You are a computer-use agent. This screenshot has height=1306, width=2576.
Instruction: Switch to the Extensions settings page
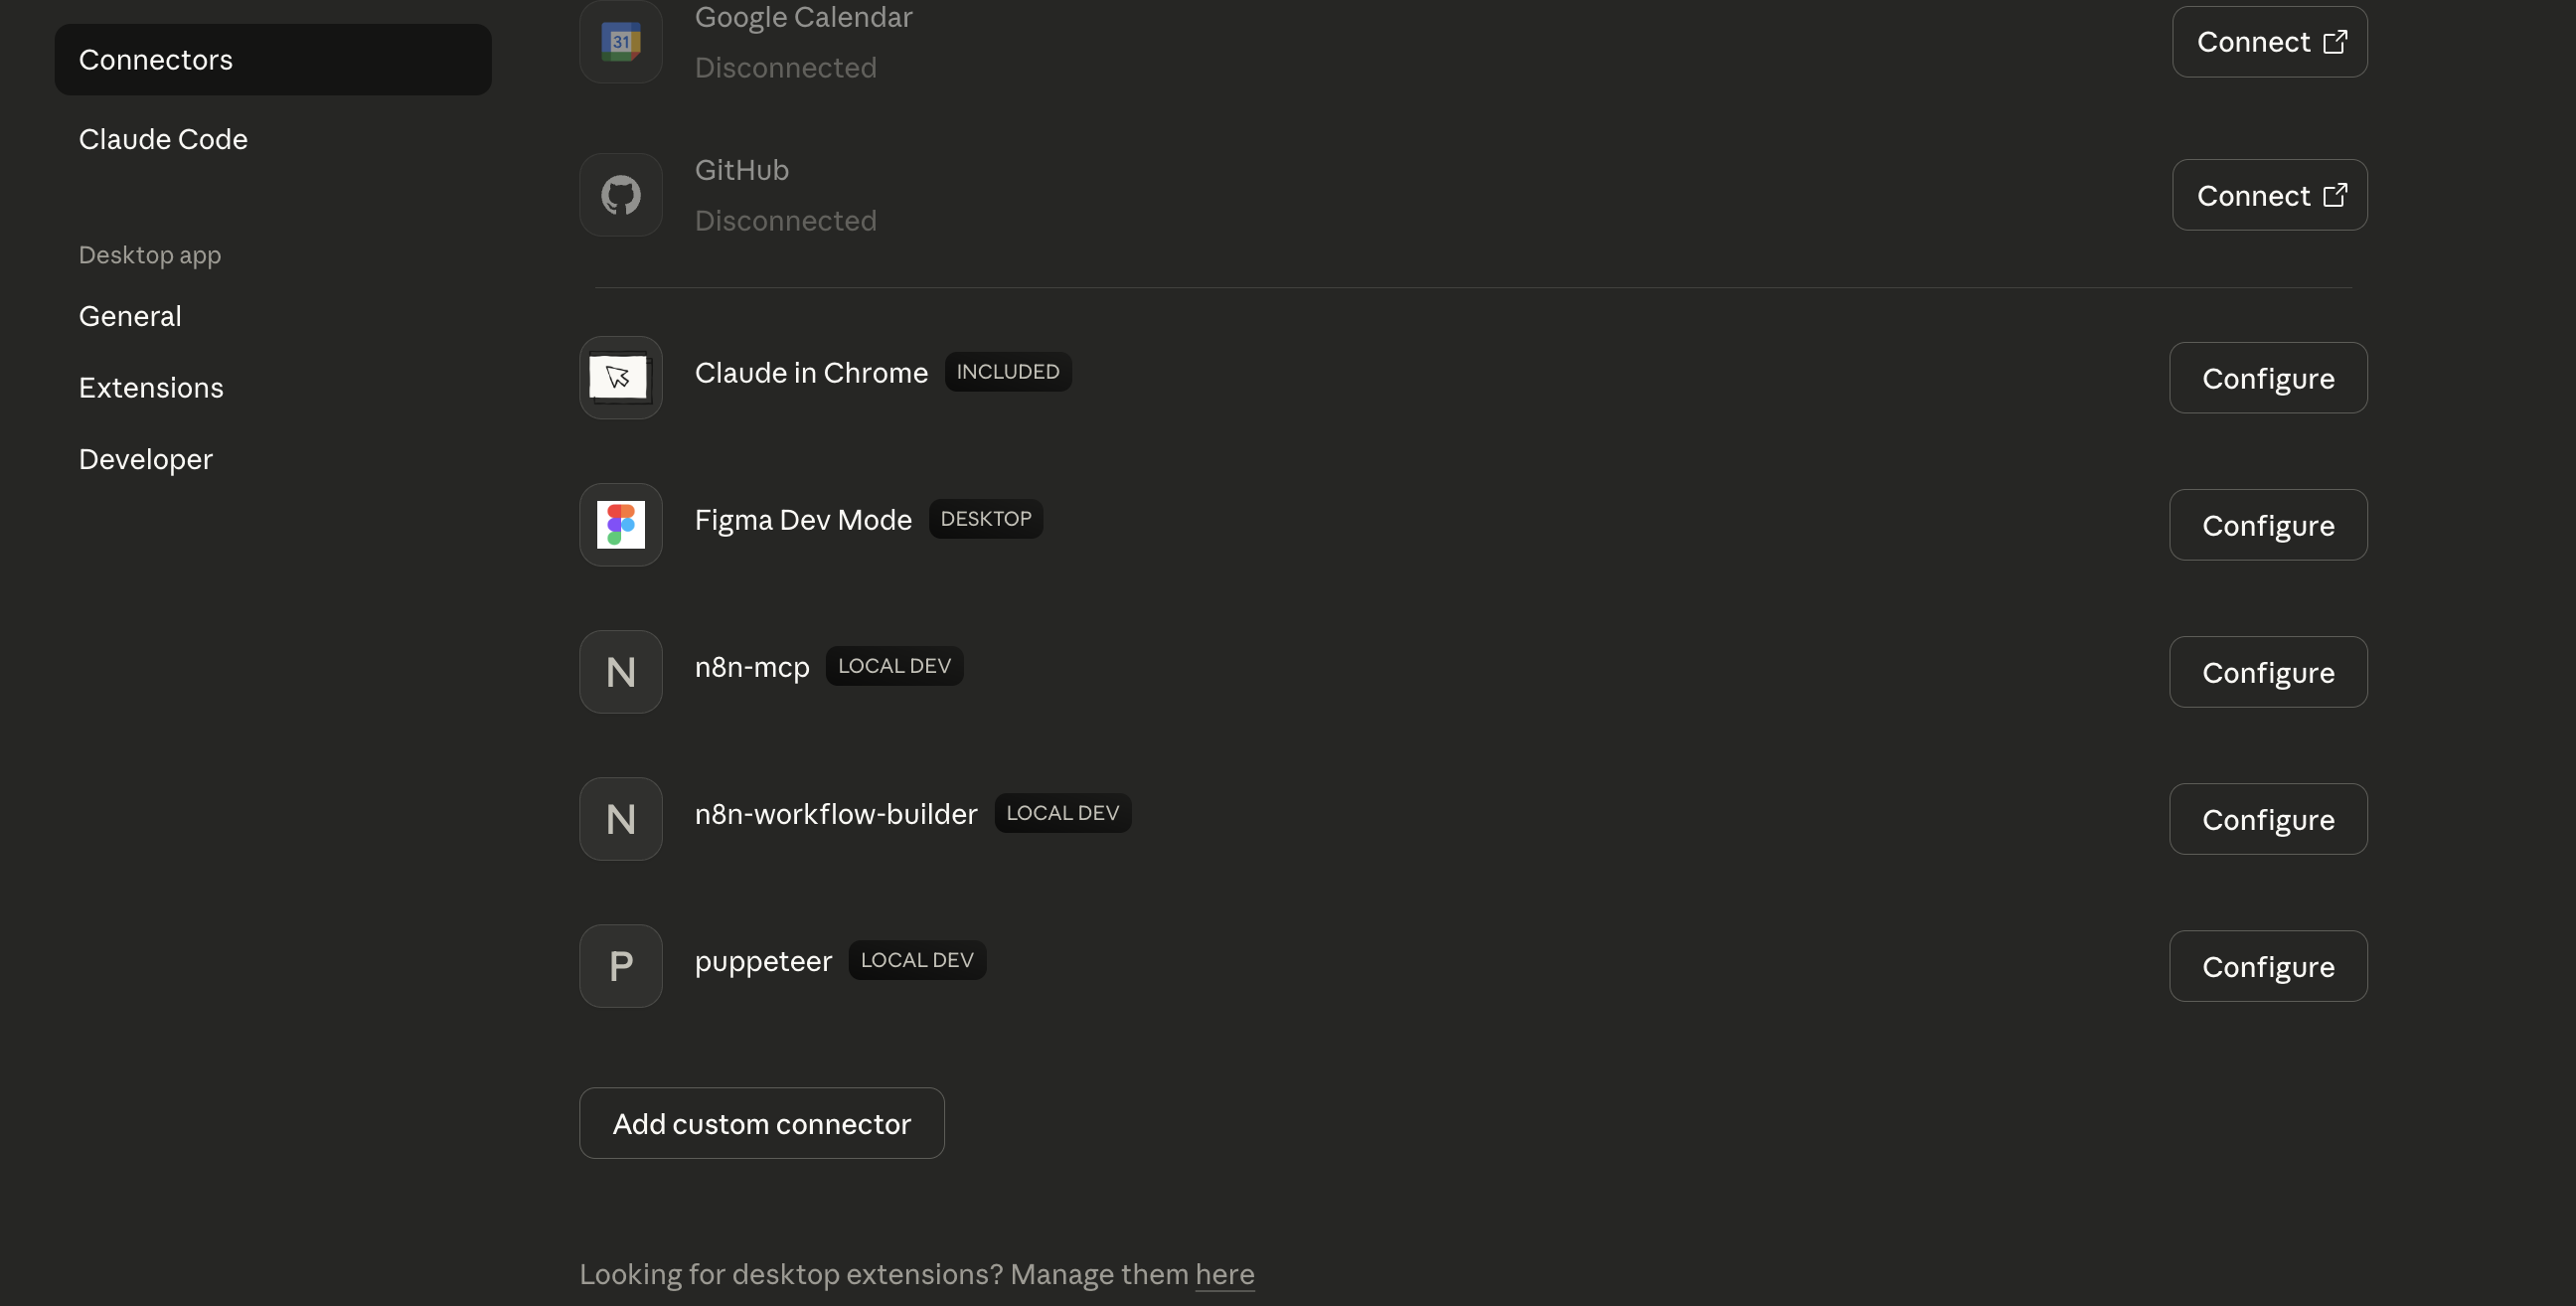pos(151,387)
